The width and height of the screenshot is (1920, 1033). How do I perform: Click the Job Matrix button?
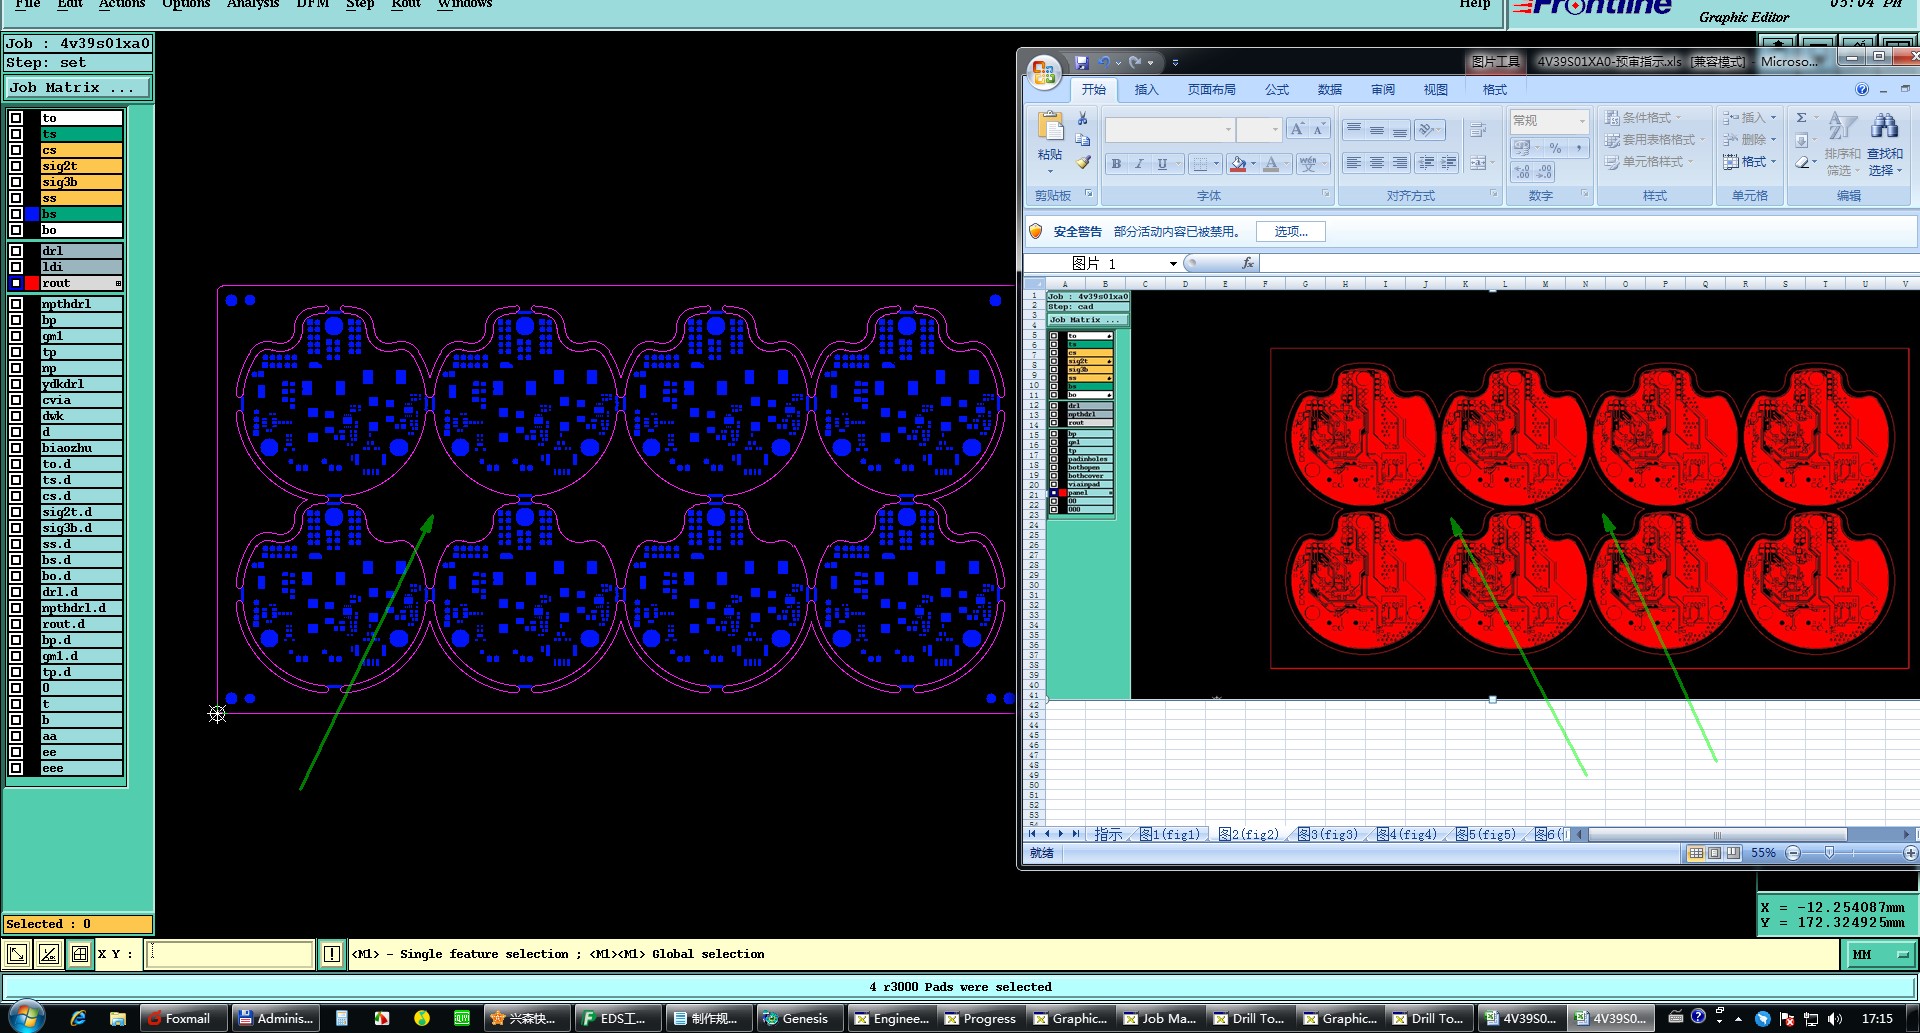[x=78, y=88]
